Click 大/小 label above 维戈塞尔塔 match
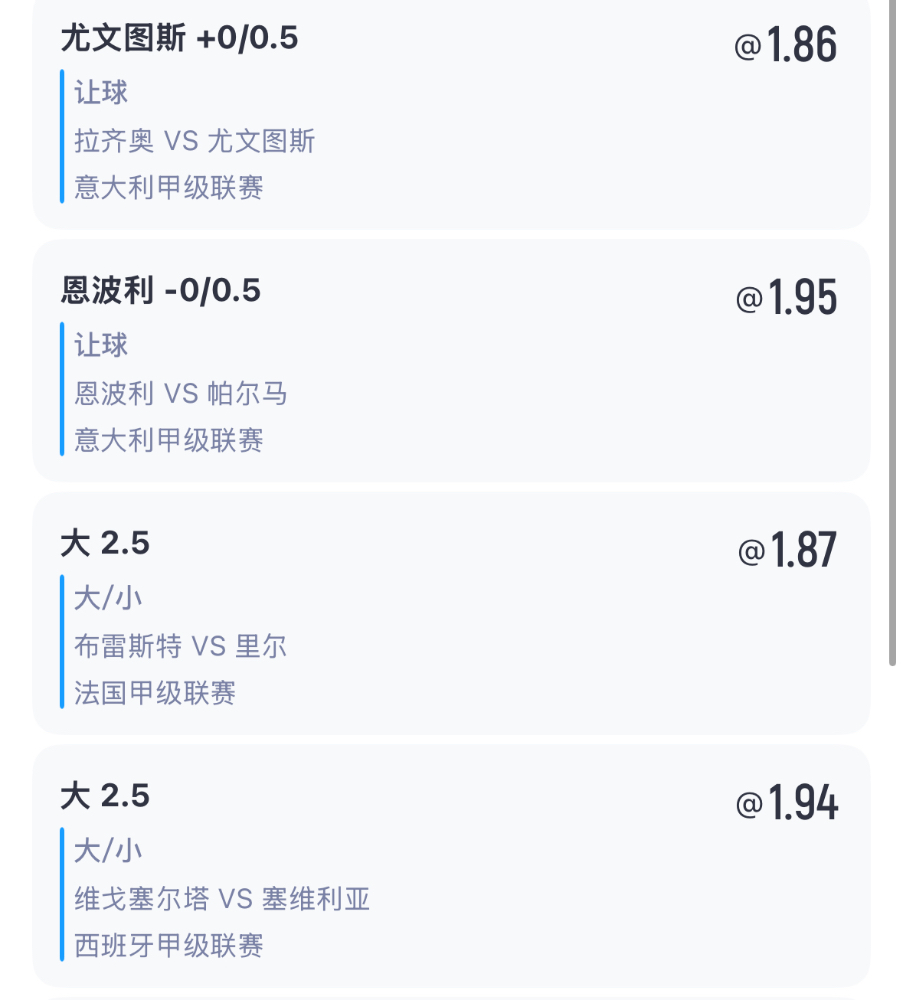This screenshot has width=903, height=1000. [108, 851]
